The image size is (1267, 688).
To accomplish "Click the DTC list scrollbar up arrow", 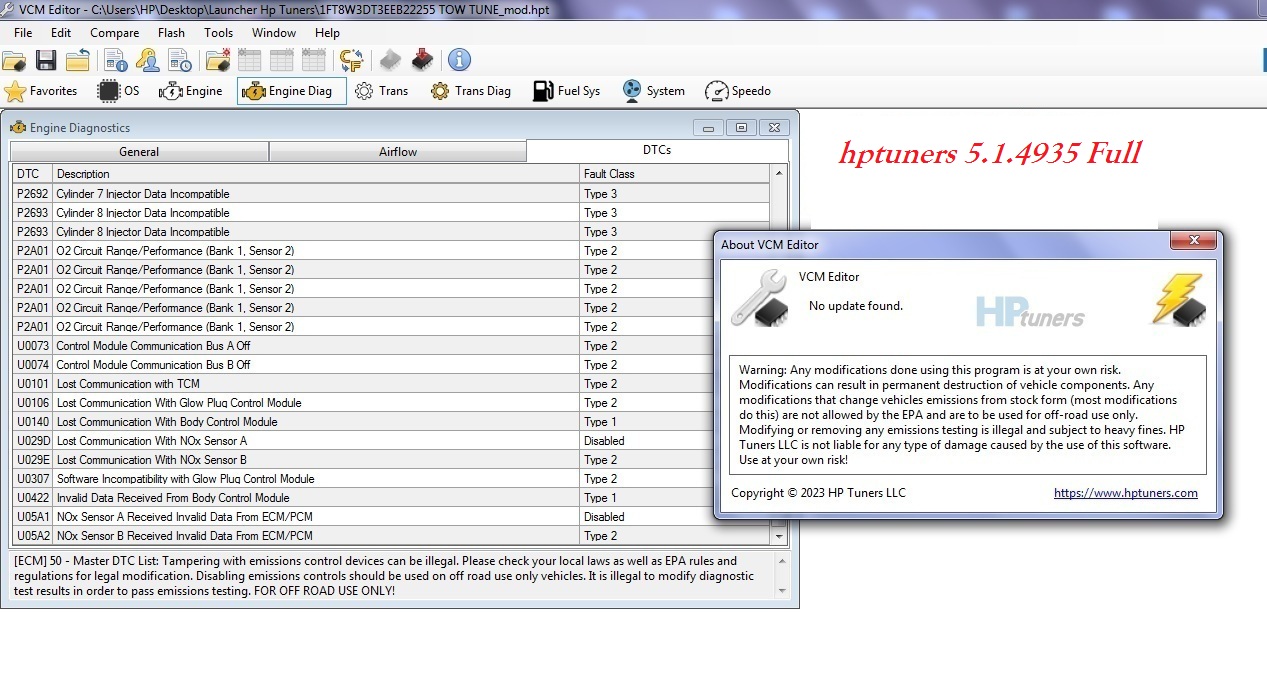I will pos(780,173).
